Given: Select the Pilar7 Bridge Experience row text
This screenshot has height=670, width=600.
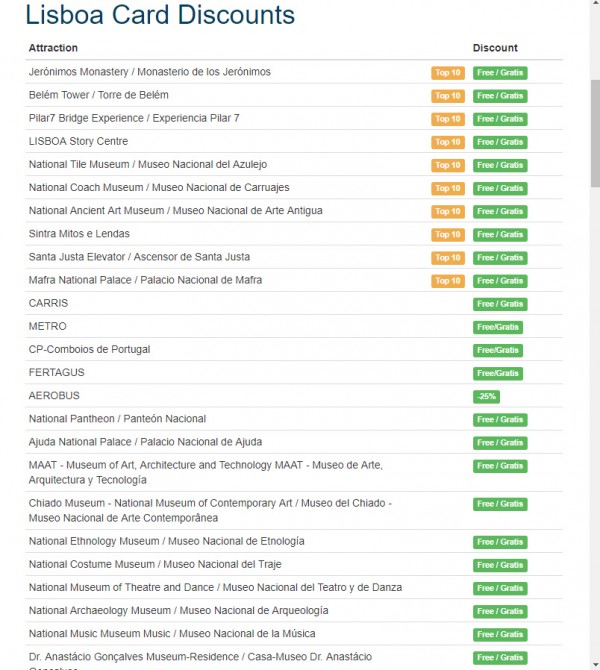Looking at the screenshot, I should tap(134, 118).
